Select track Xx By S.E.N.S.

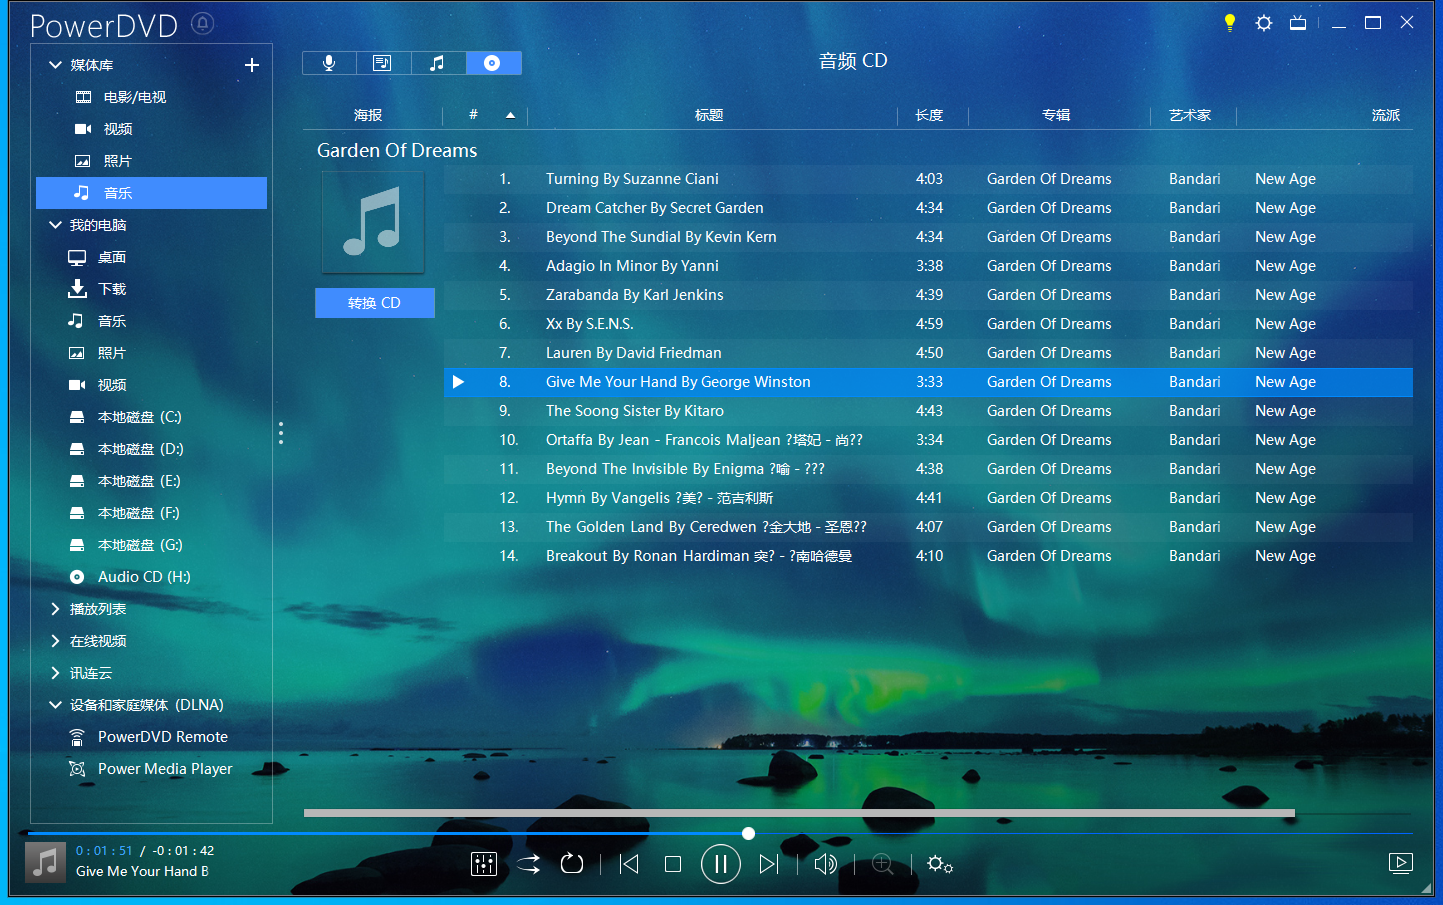[928, 324]
